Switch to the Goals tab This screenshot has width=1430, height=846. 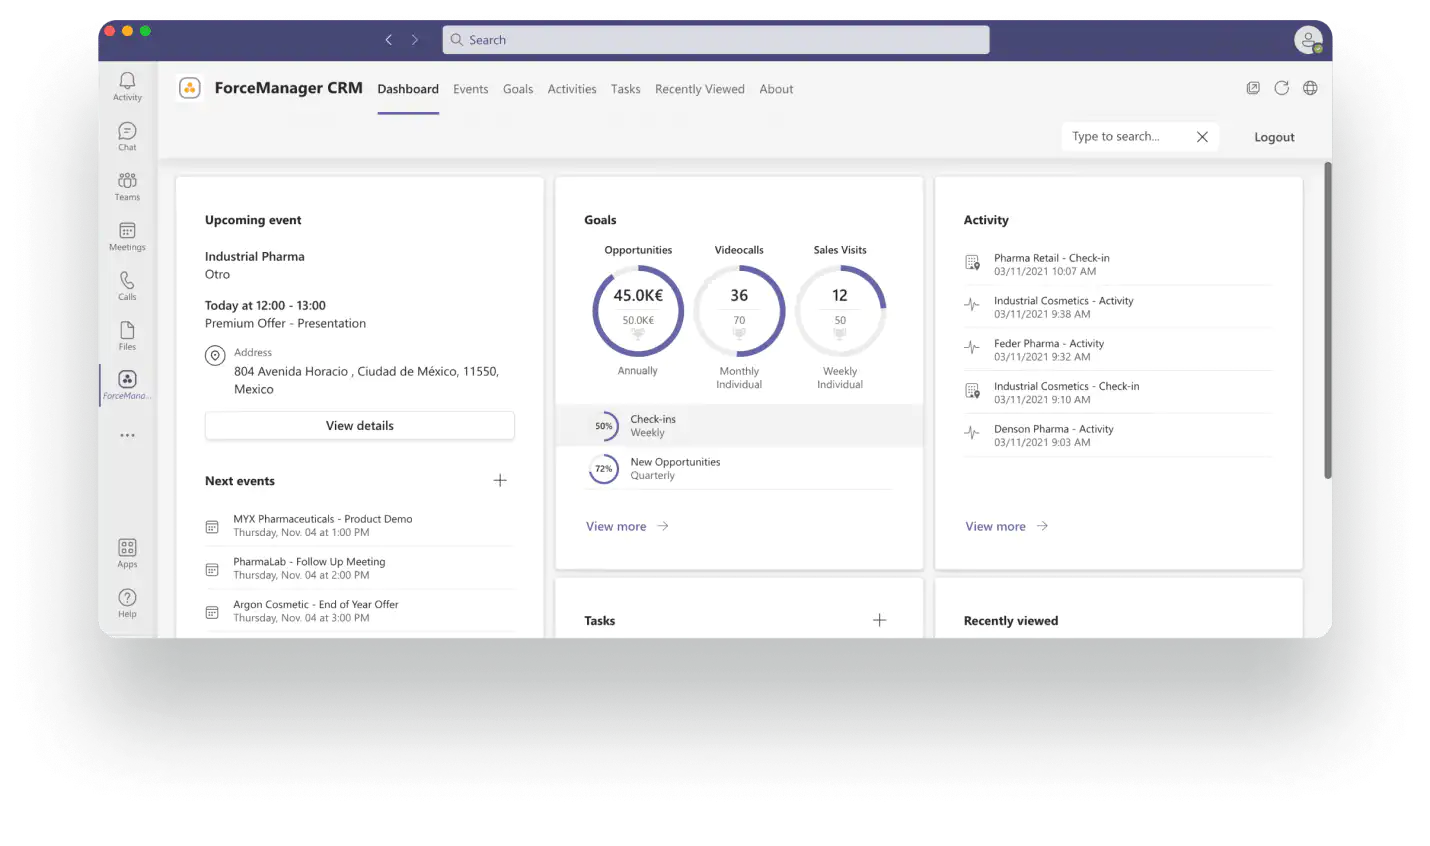pyautogui.click(x=518, y=89)
